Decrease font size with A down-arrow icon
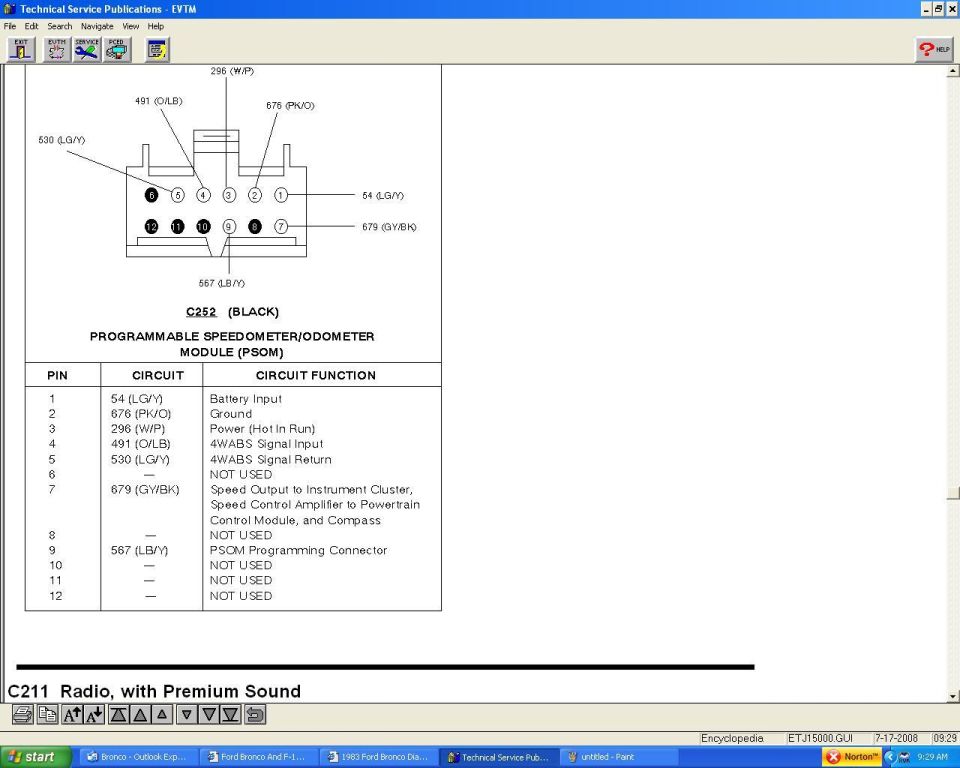Image resolution: width=960 pixels, height=768 pixels. click(x=94, y=714)
